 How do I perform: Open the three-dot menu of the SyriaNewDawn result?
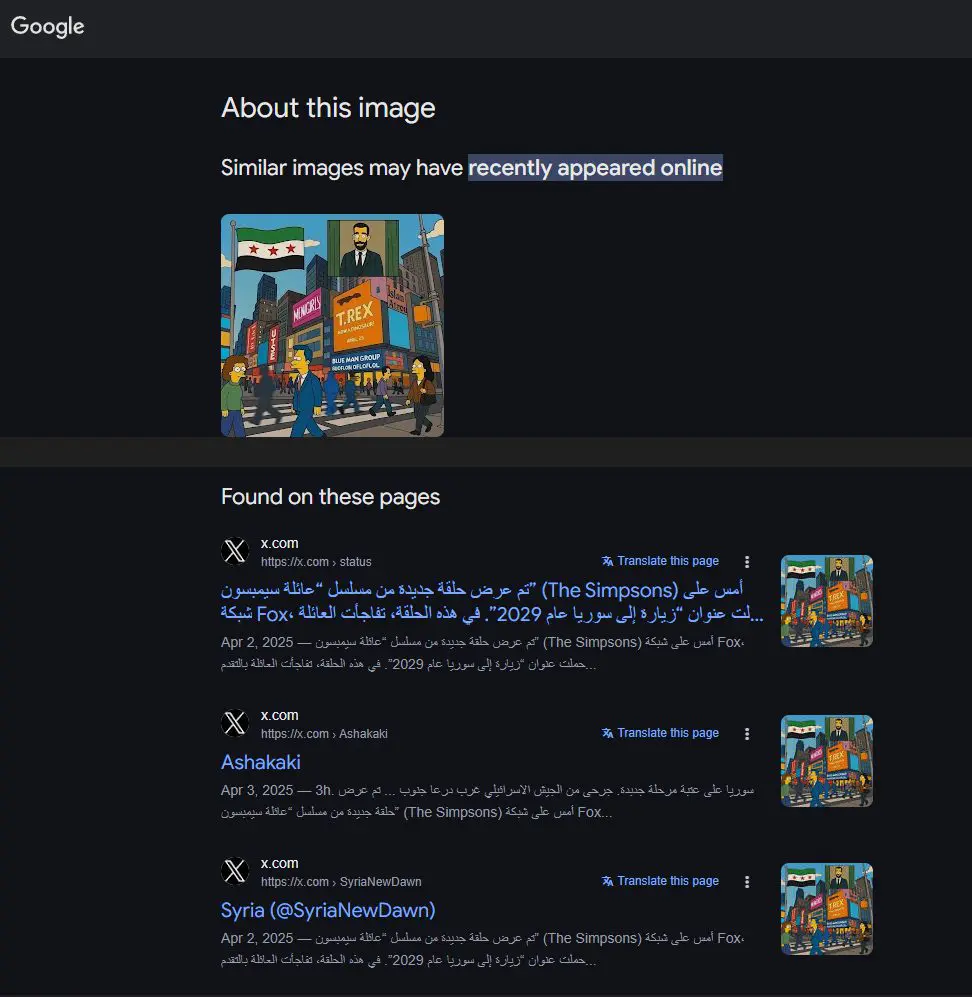point(747,881)
